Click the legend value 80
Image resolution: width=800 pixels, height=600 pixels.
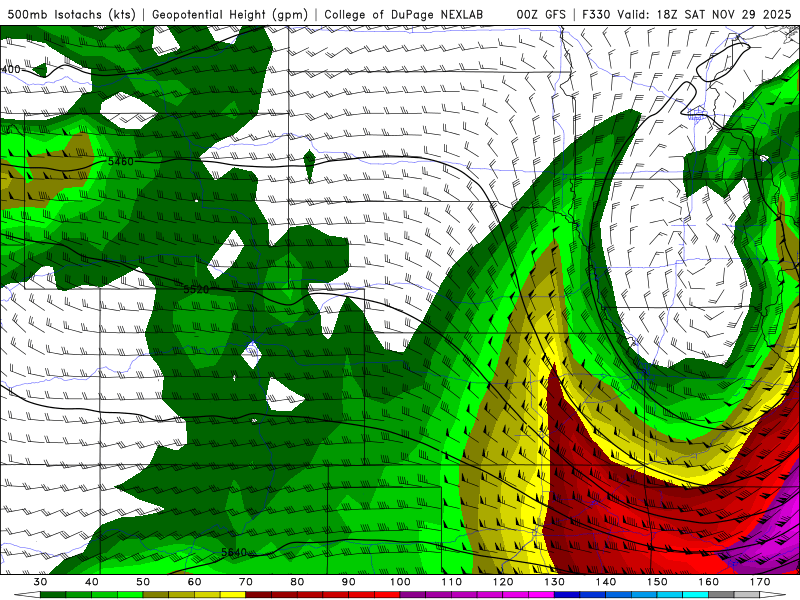(297, 582)
